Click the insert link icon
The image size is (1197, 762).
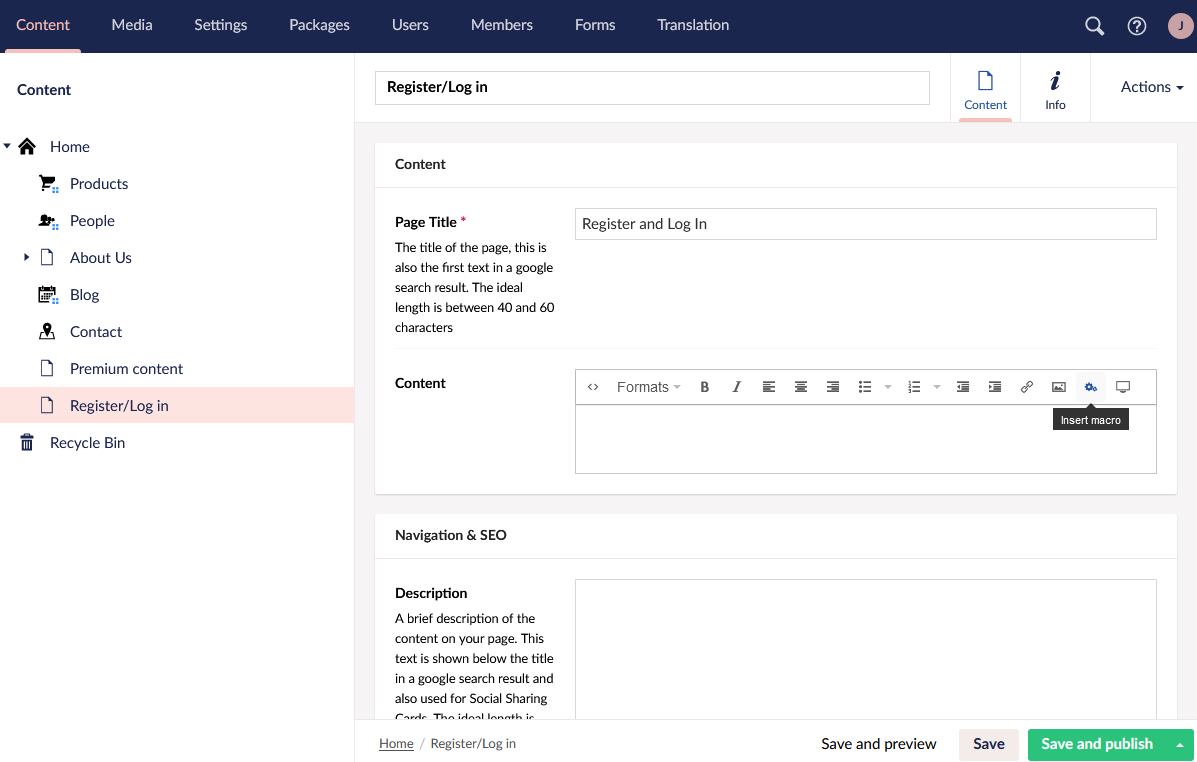tap(1027, 387)
